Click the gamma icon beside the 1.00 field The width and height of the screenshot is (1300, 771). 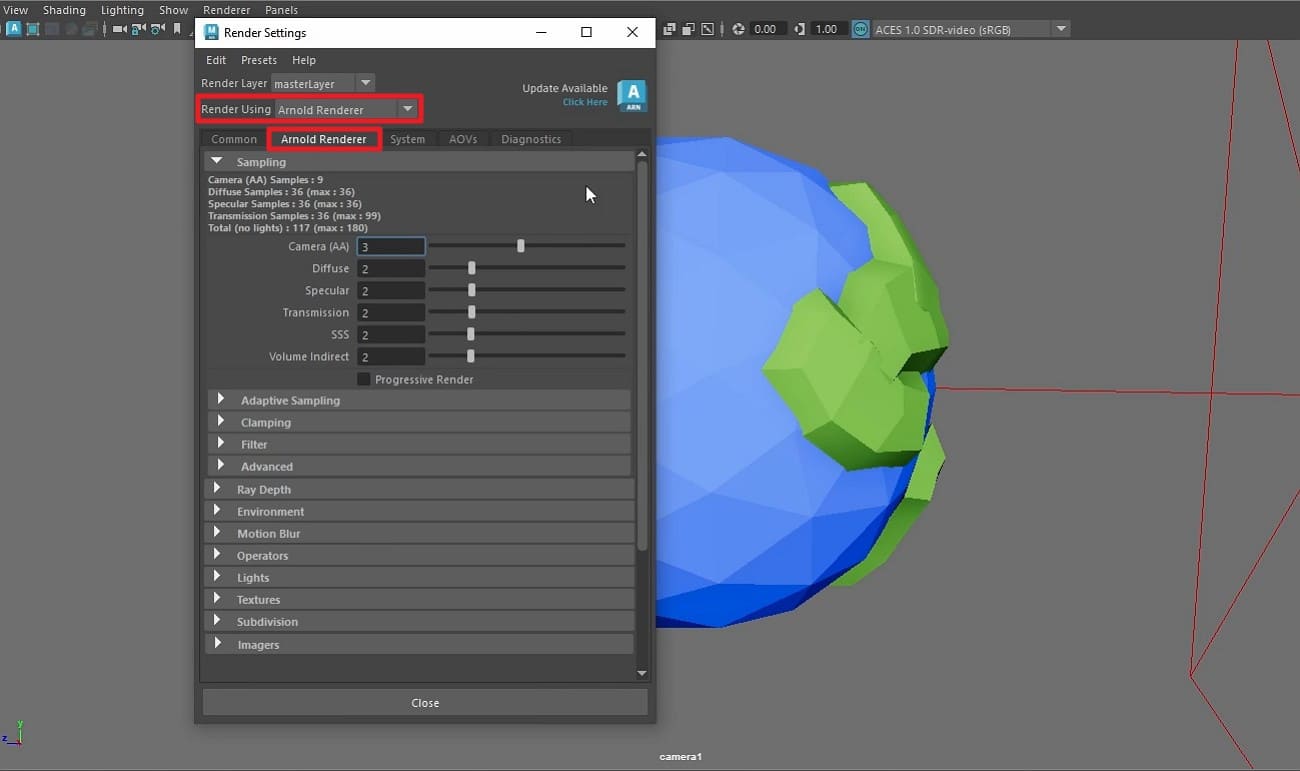click(798, 29)
